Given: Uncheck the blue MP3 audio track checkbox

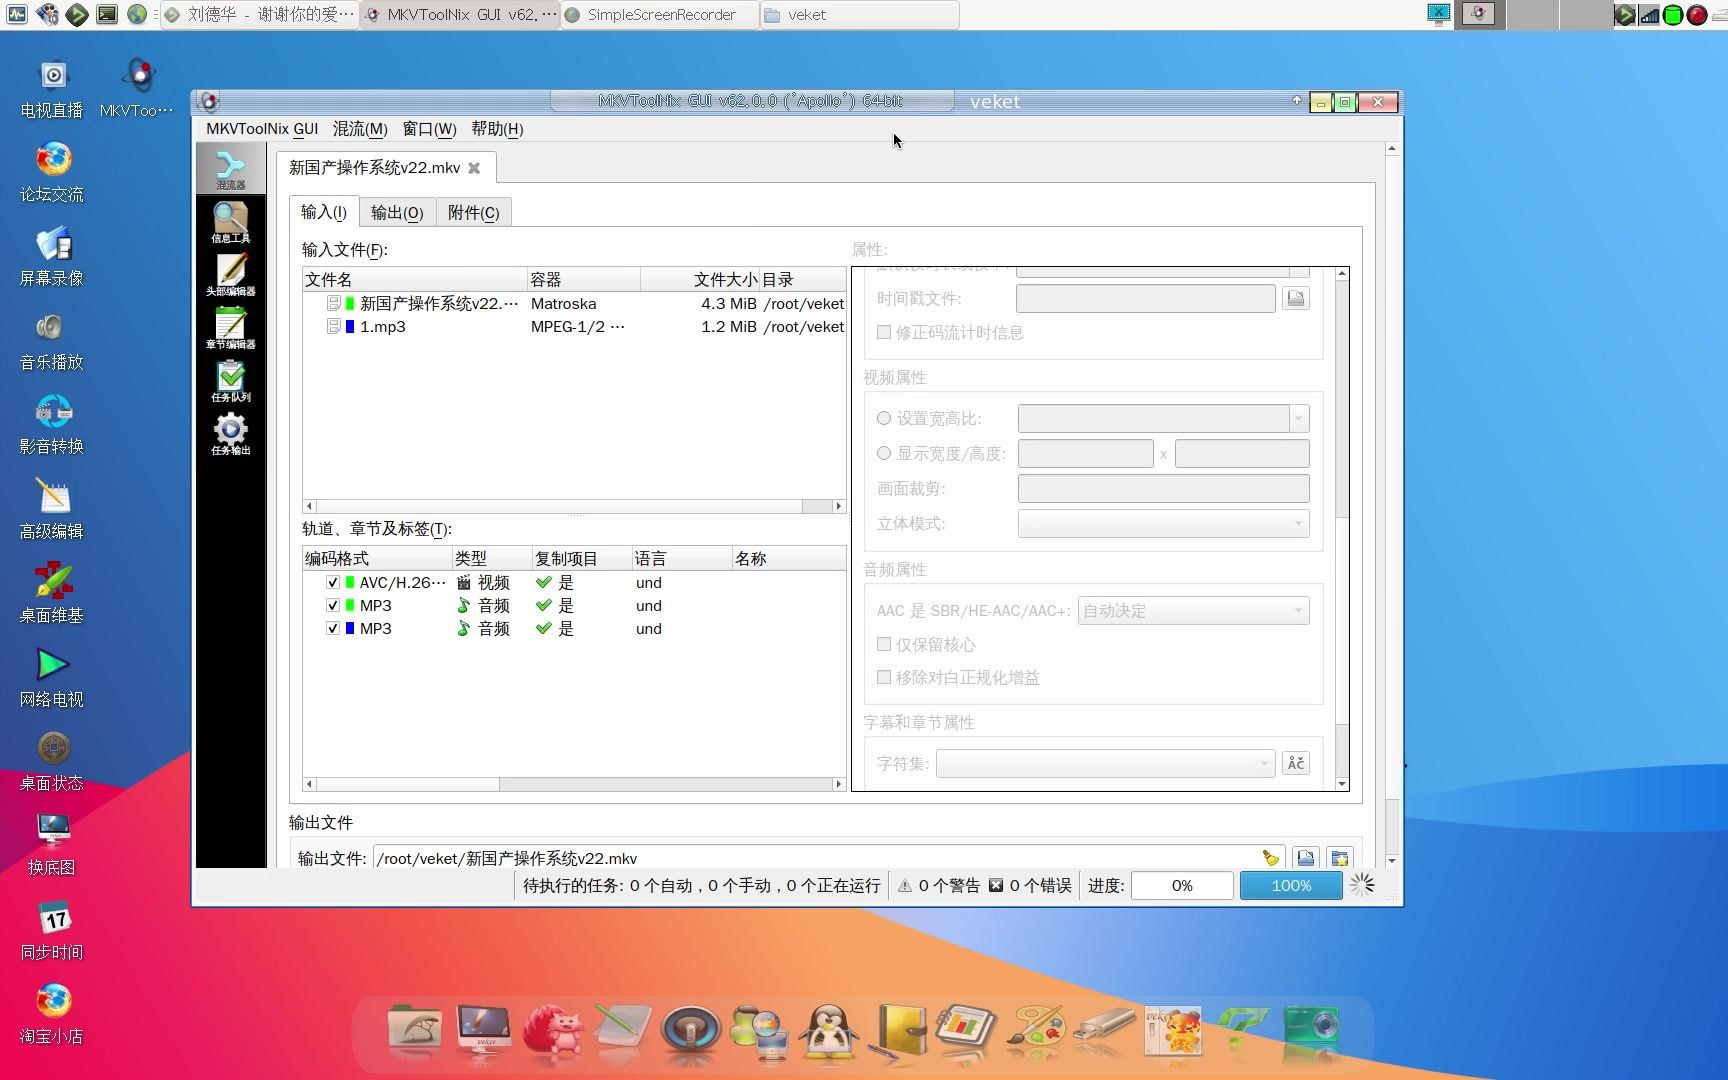Looking at the screenshot, I should coord(333,628).
